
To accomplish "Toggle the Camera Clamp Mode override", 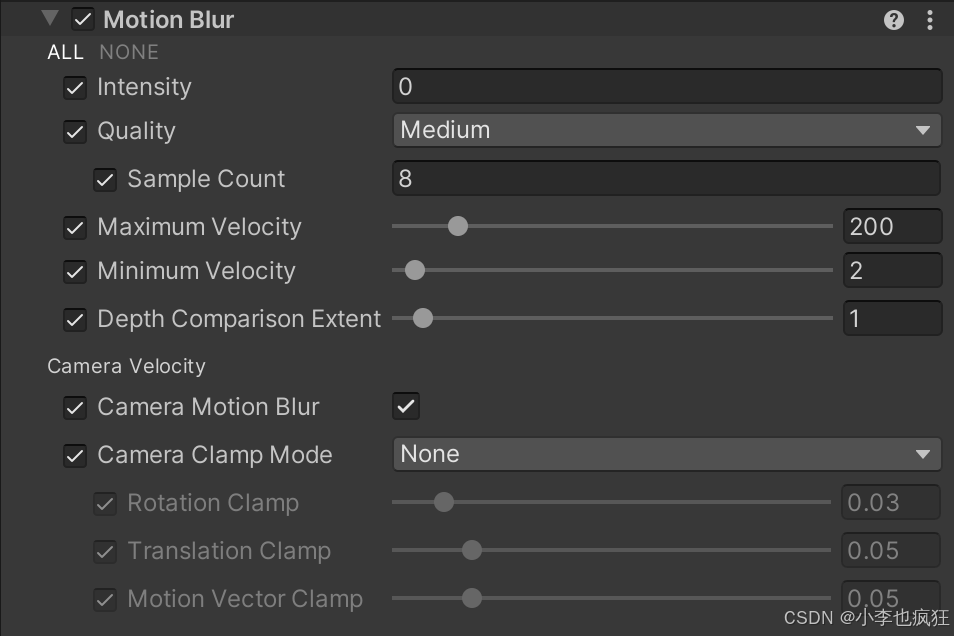I will 75,455.
